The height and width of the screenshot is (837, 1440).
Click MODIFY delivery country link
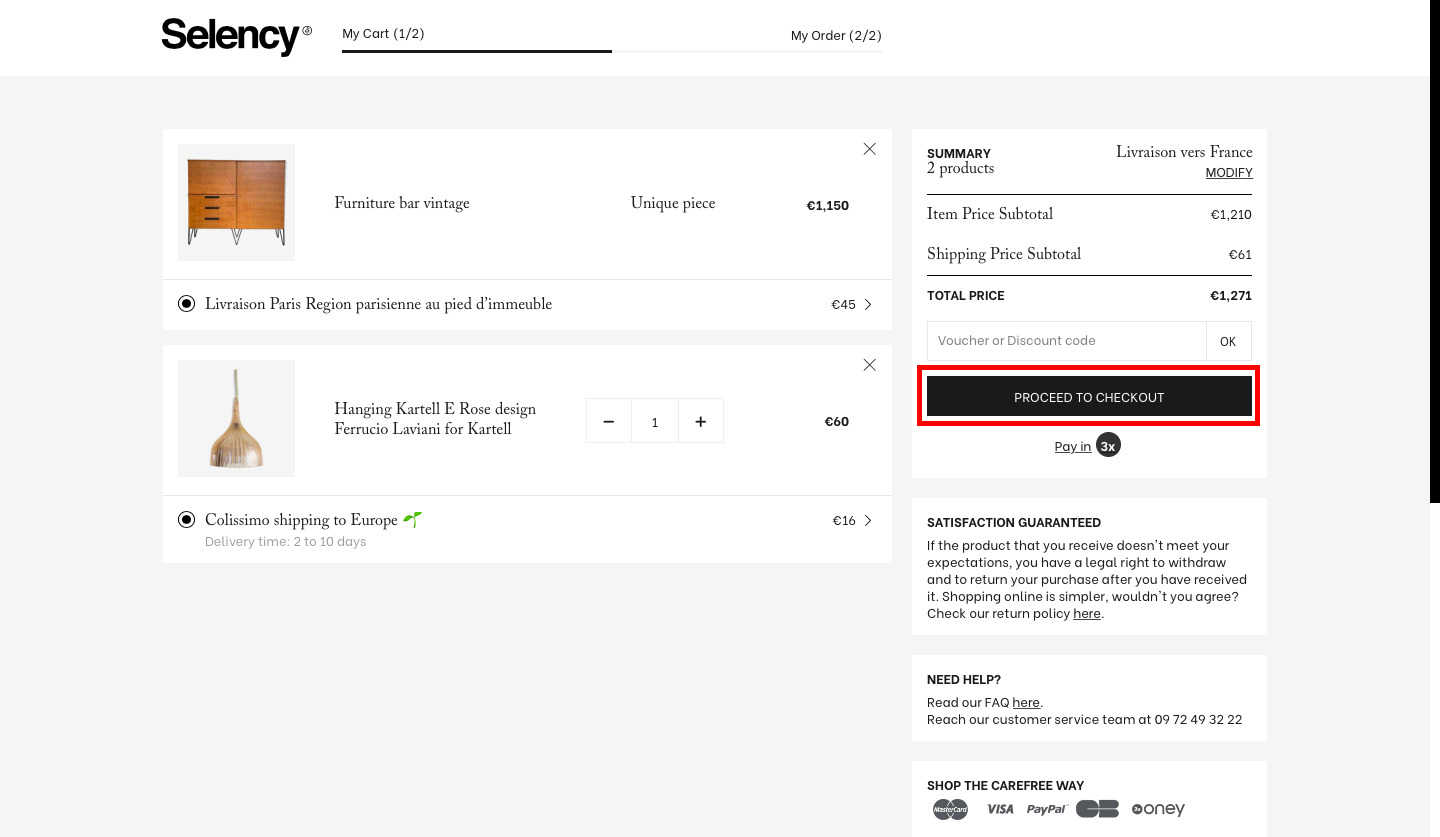(x=1229, y=173)
